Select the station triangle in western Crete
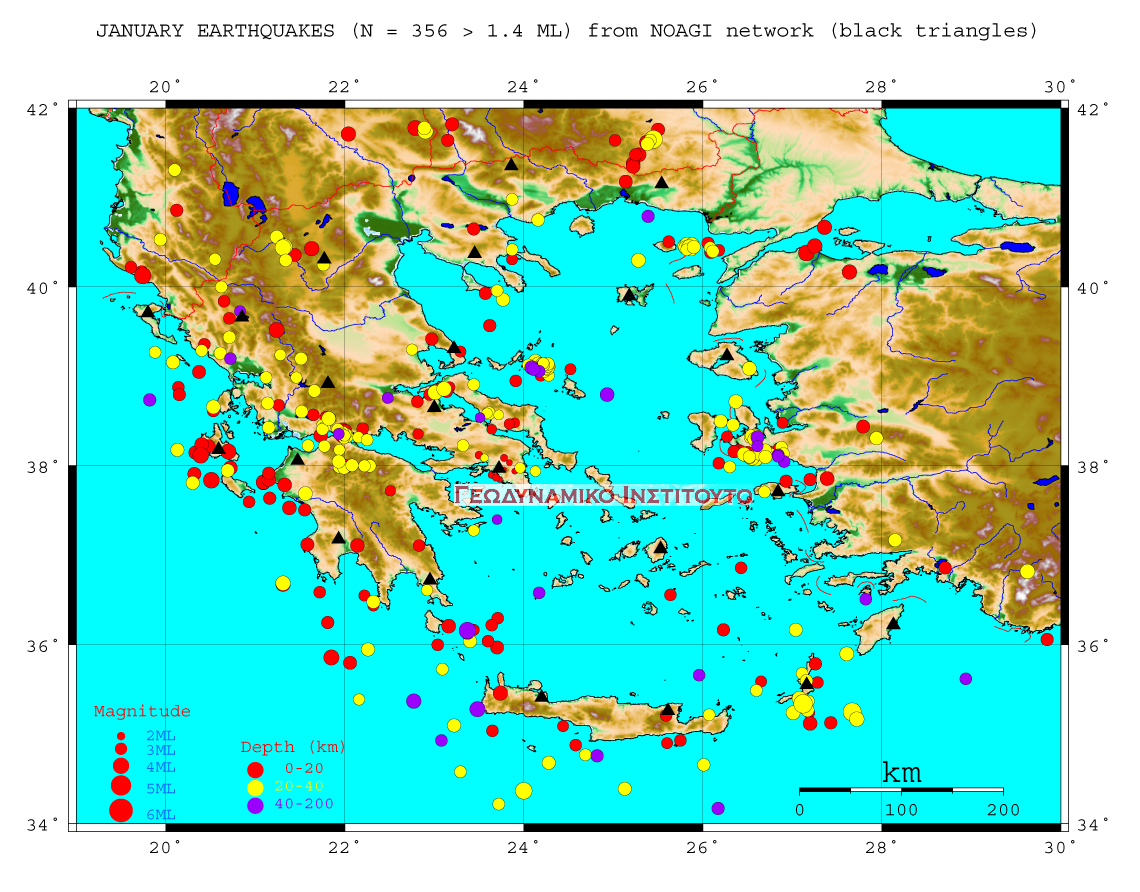This screenshot has height=892, width=1140. pos(542,696)
